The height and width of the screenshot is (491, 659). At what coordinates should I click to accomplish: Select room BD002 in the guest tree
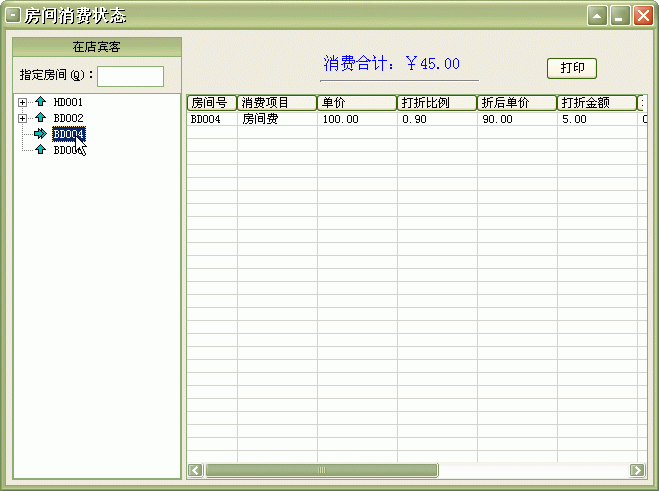tap(68, 118)
